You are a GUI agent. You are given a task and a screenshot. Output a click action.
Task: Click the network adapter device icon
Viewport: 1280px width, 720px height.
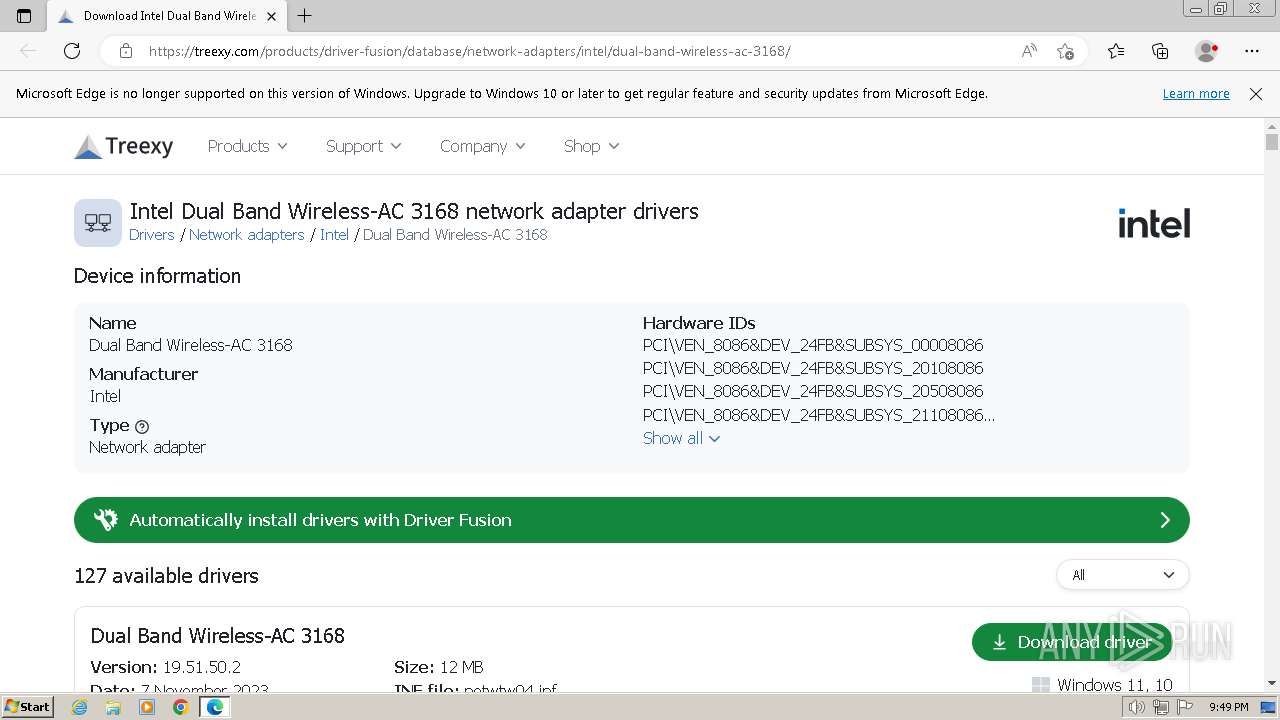(x=98, y=222)
